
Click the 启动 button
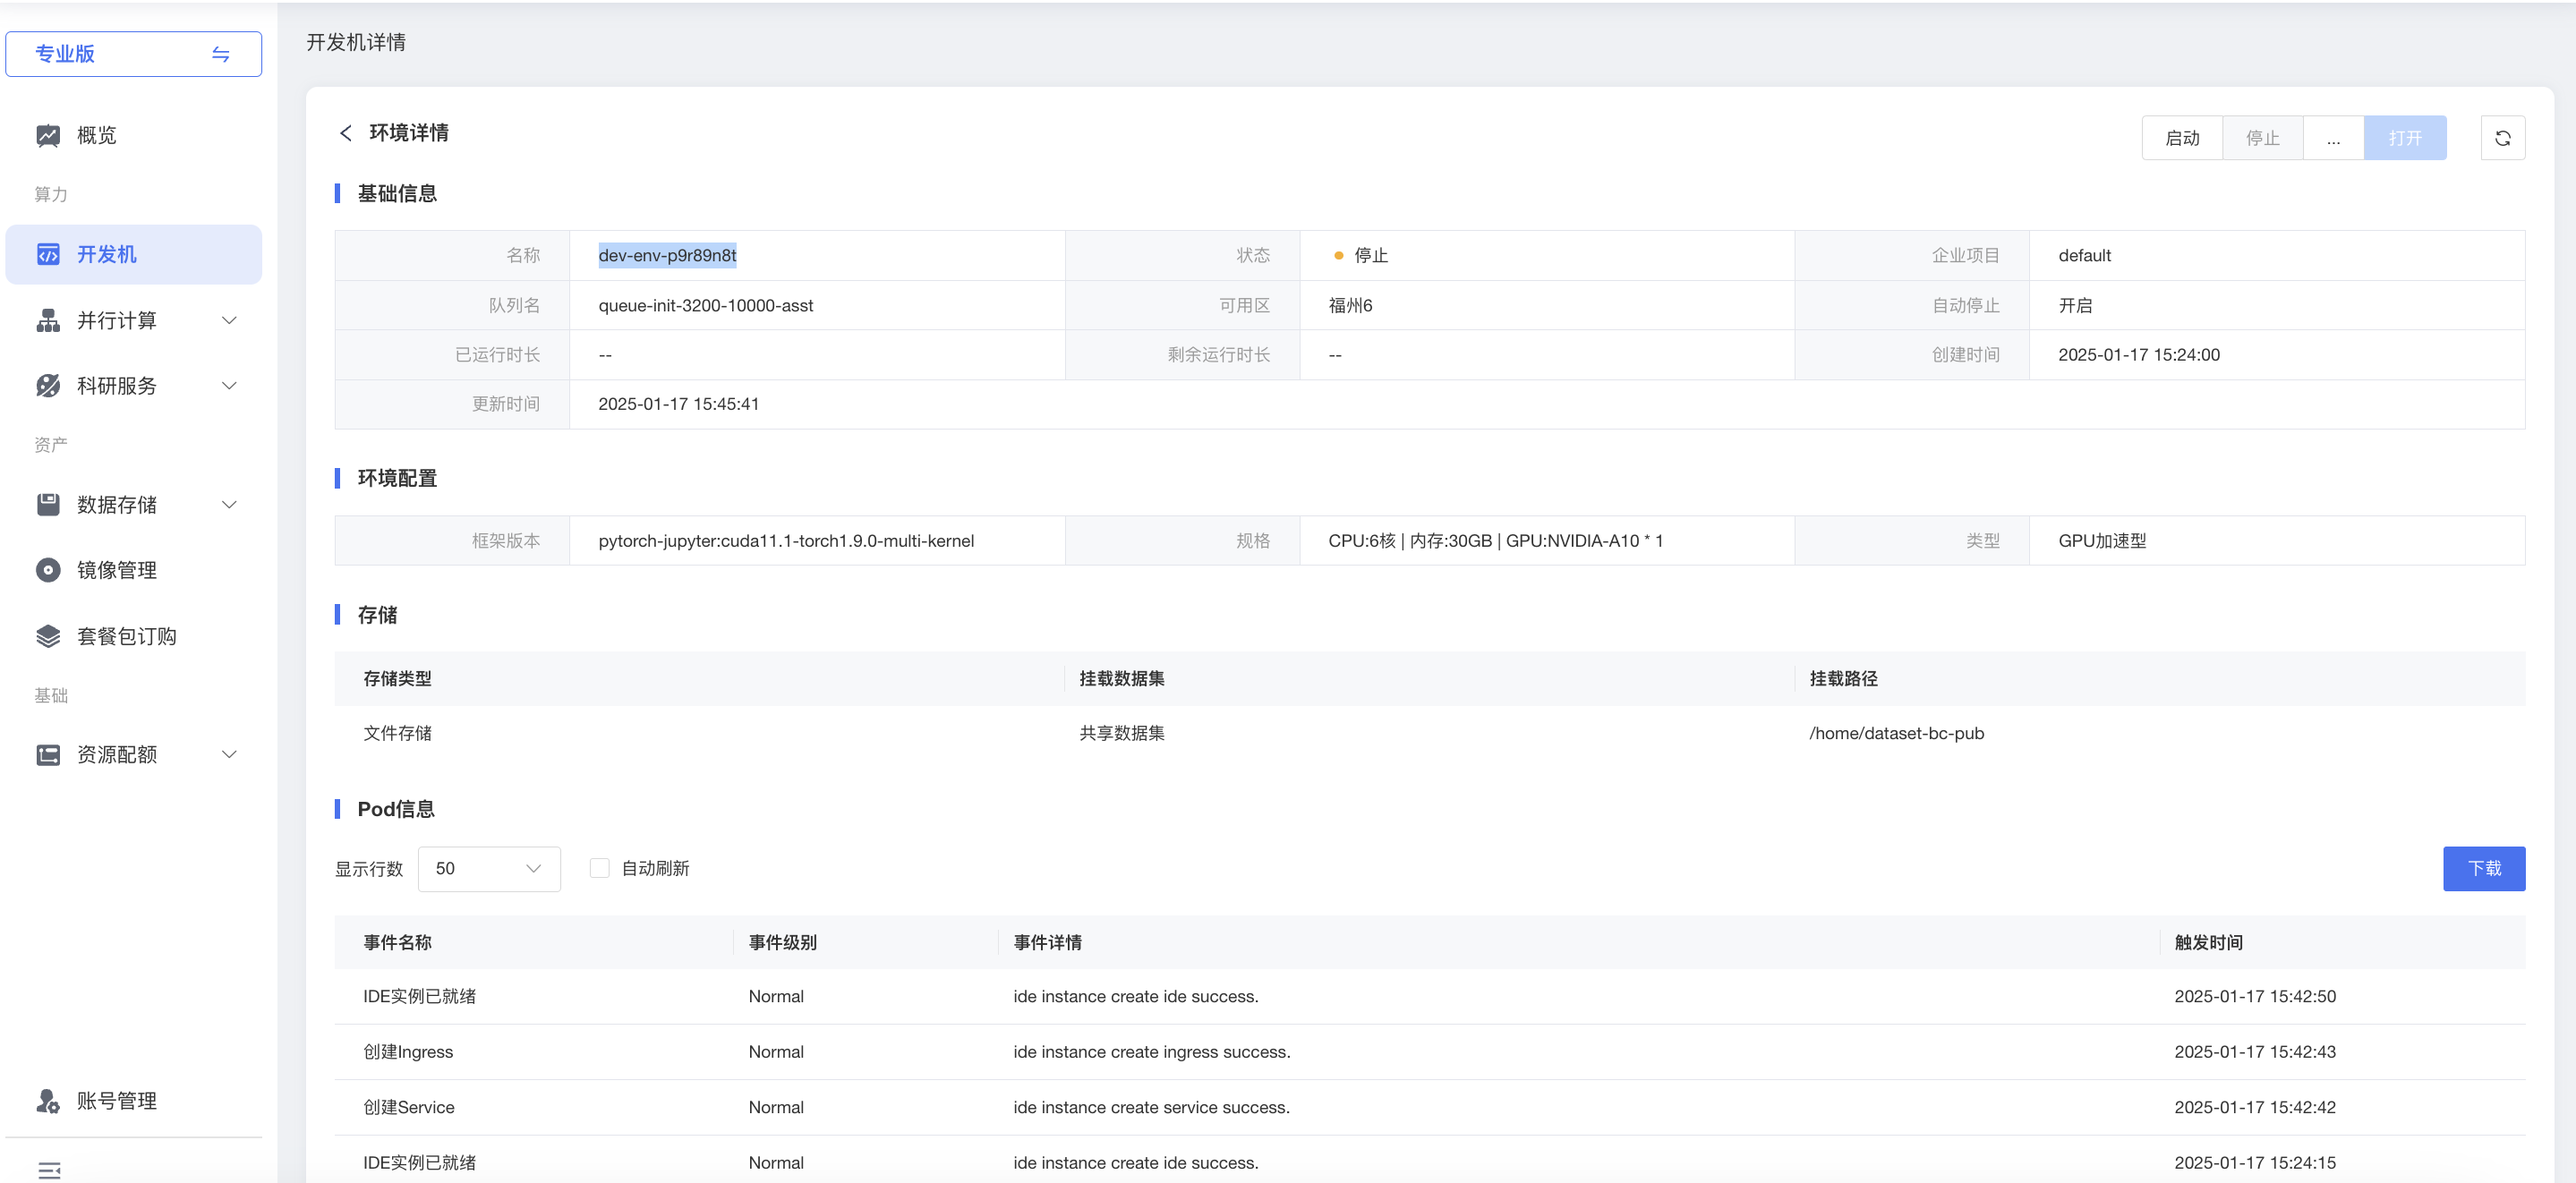pos(2182,138)
